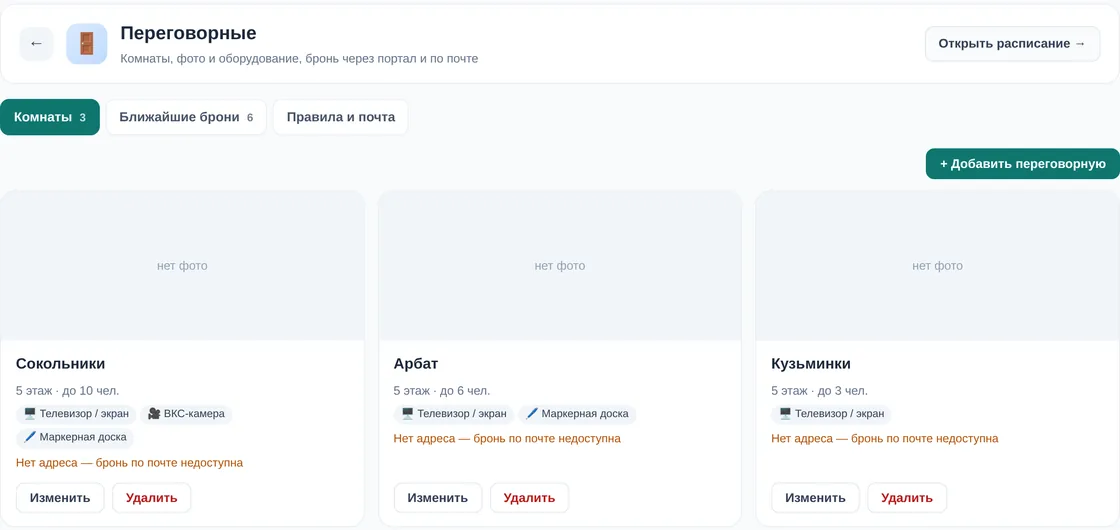Click the Арбат photo placeholder
Image resolution: width=1120 pixels, height=530 pixels.
(560, 266)
